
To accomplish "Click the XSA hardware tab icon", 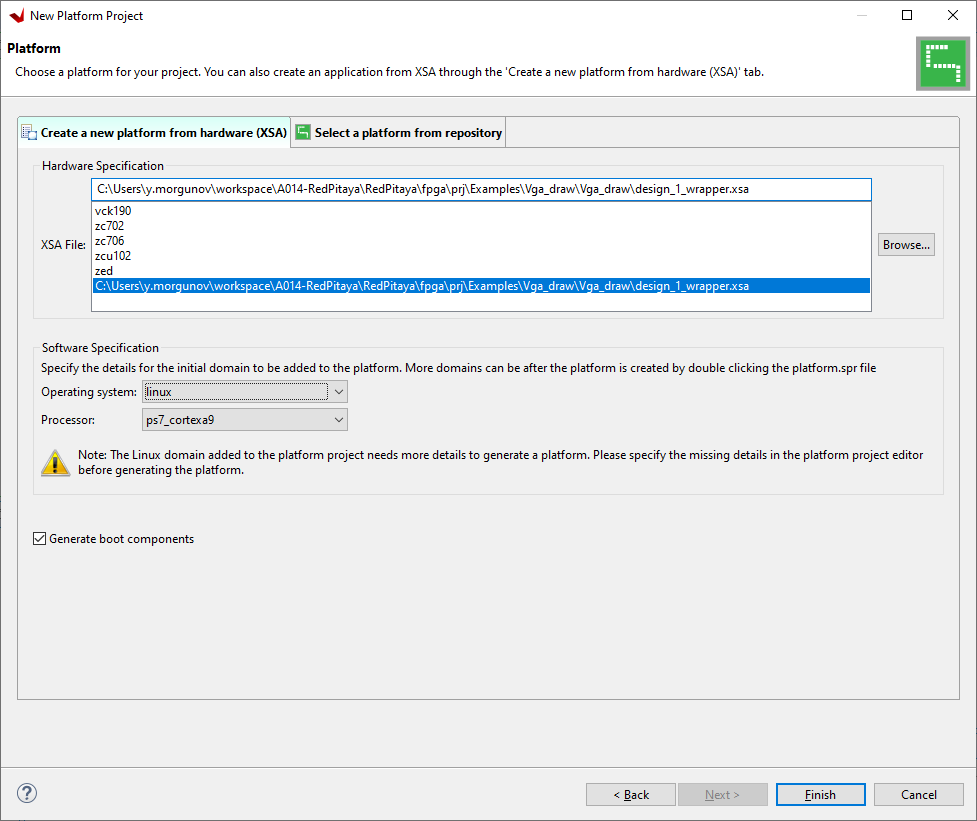I will coord(29,132).
